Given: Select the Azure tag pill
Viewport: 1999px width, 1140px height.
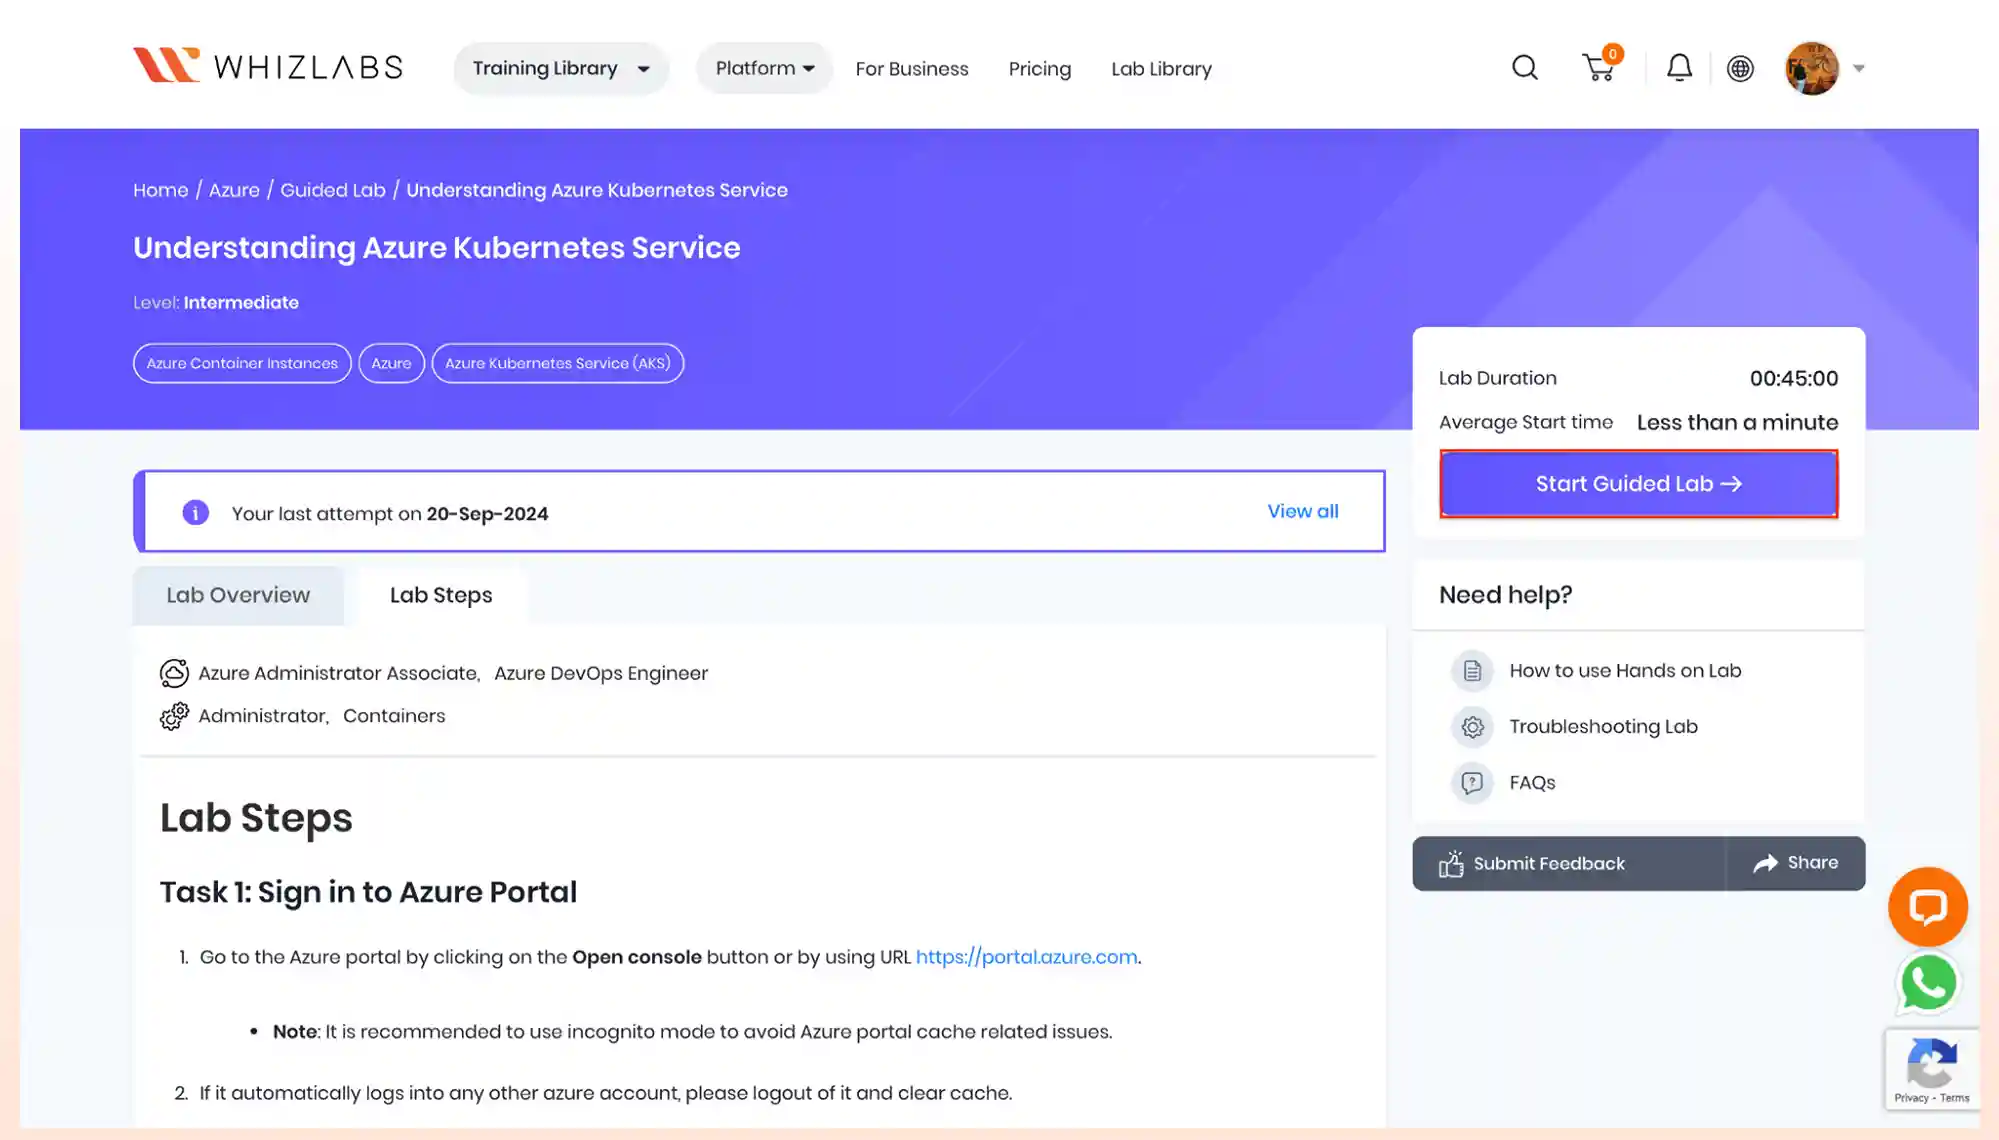Looking at the screenshot, I should (x=391, y=363).
